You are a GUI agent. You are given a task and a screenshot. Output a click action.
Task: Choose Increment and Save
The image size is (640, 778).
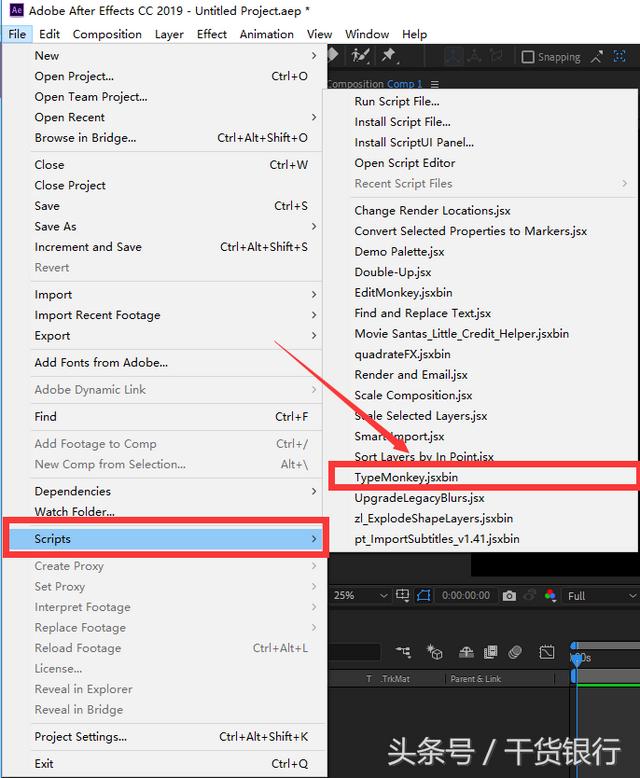coord(164,247)
